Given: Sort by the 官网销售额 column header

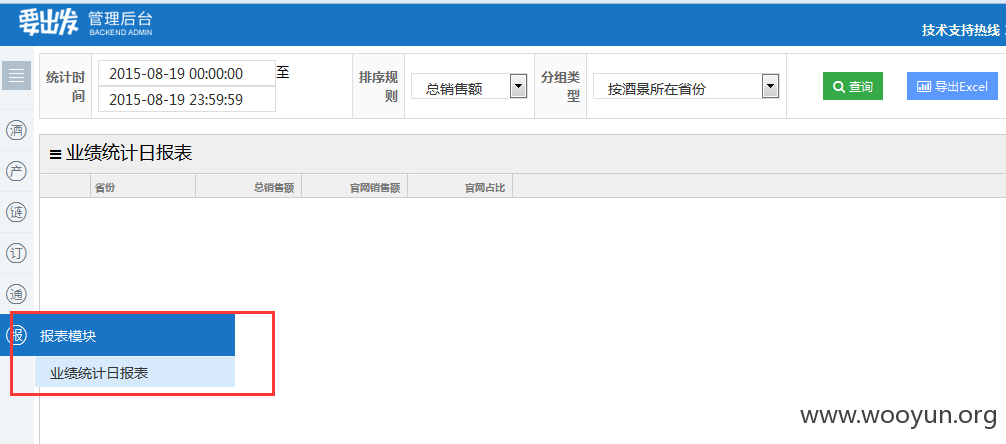Looking at the screenshot, I should (354, 187).
